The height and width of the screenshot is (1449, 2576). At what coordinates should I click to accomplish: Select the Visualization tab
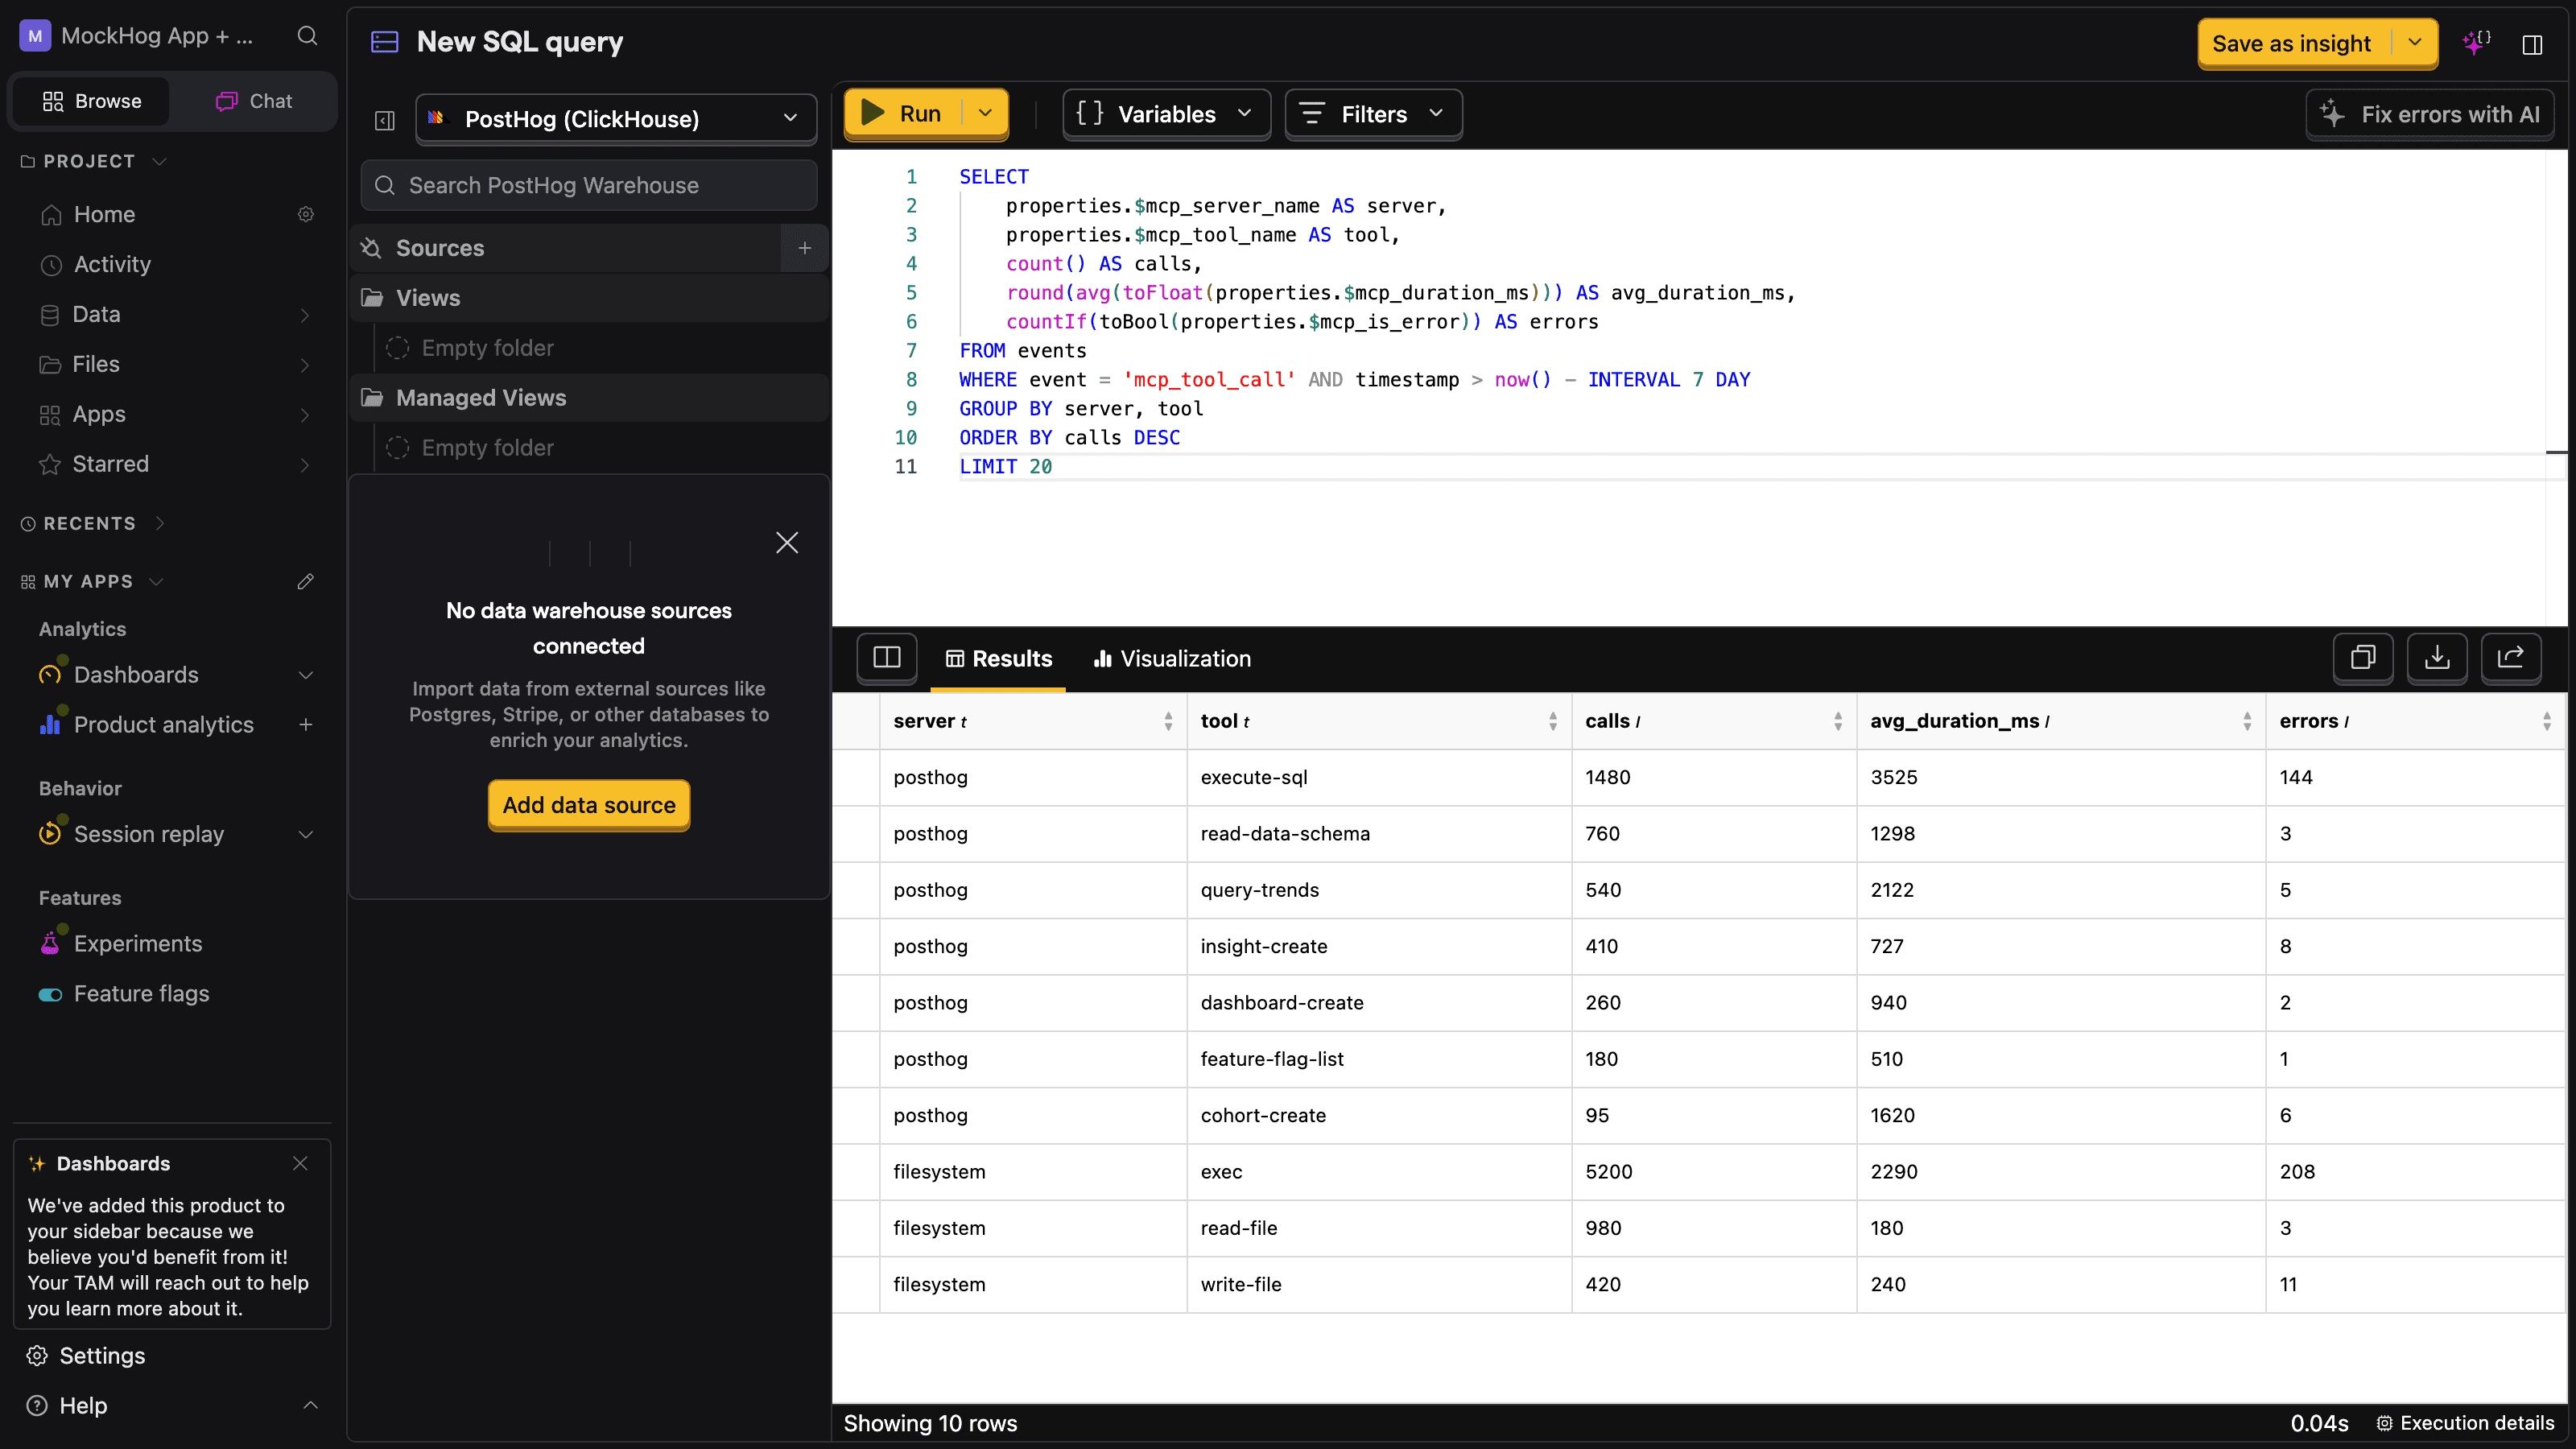point(1172,658)
